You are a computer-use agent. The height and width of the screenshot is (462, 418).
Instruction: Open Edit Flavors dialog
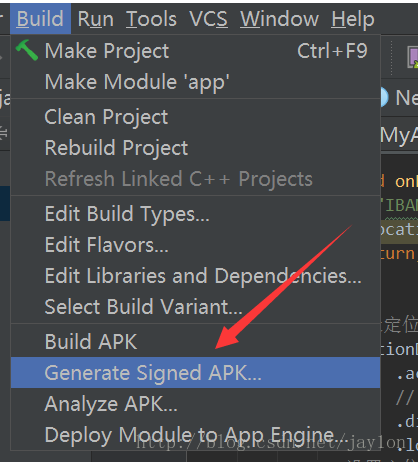coord(195,245)
